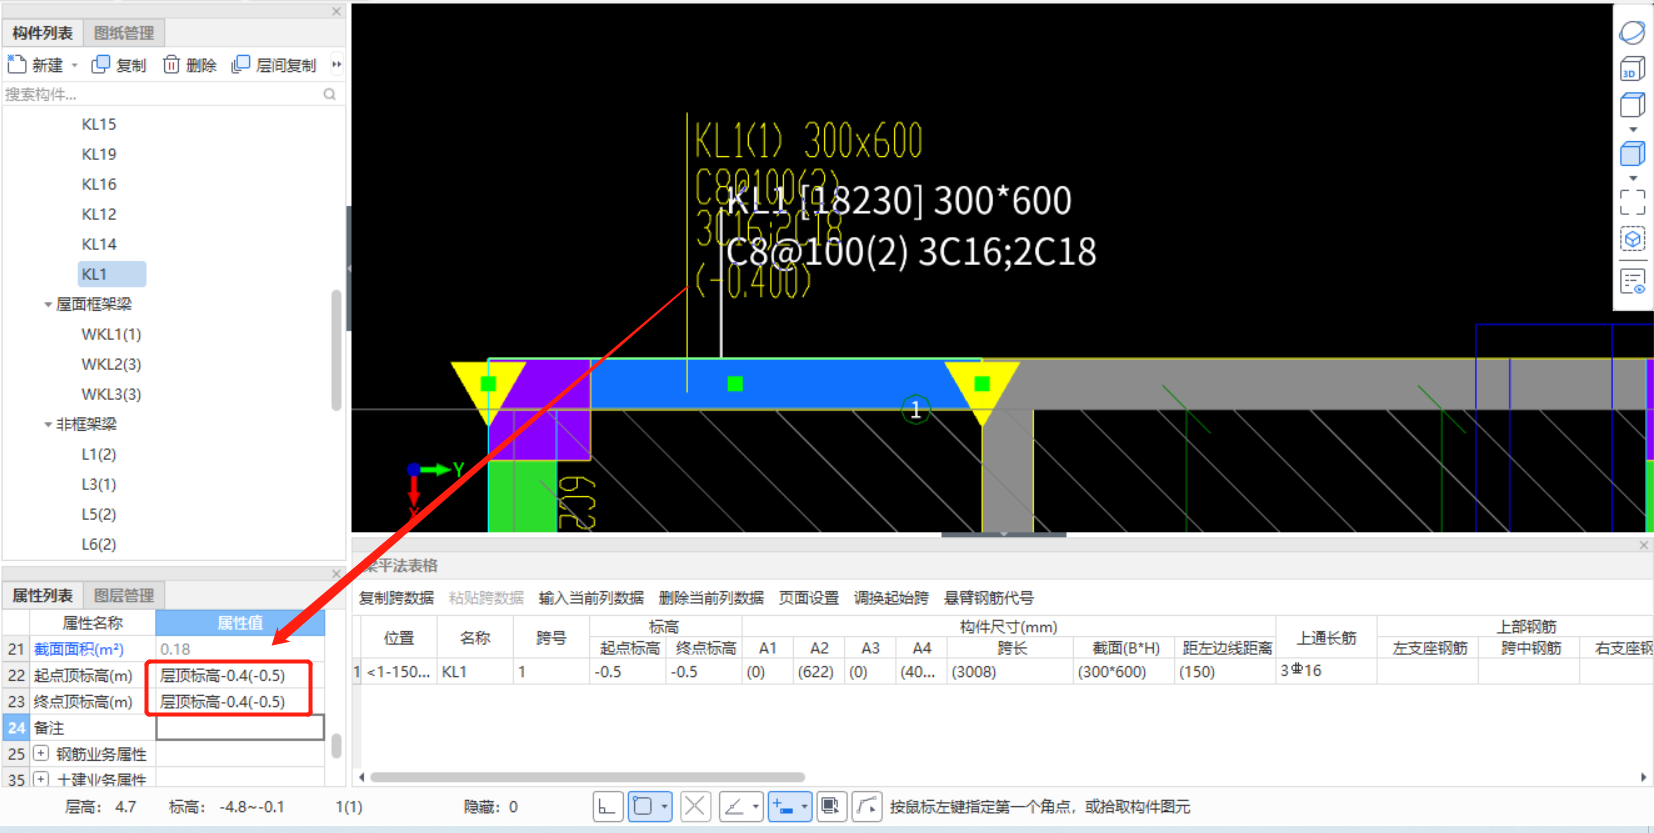Screen dimensions: 1654x833
Task: Click the 备注 value input cell
Action: pos(240,728)
